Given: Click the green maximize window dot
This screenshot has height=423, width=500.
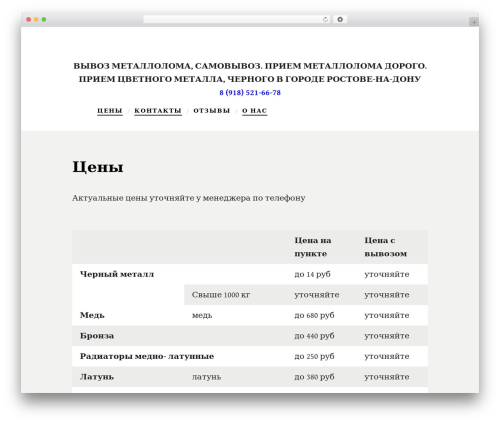Looking at the screenshot, I should click(44, 20).
